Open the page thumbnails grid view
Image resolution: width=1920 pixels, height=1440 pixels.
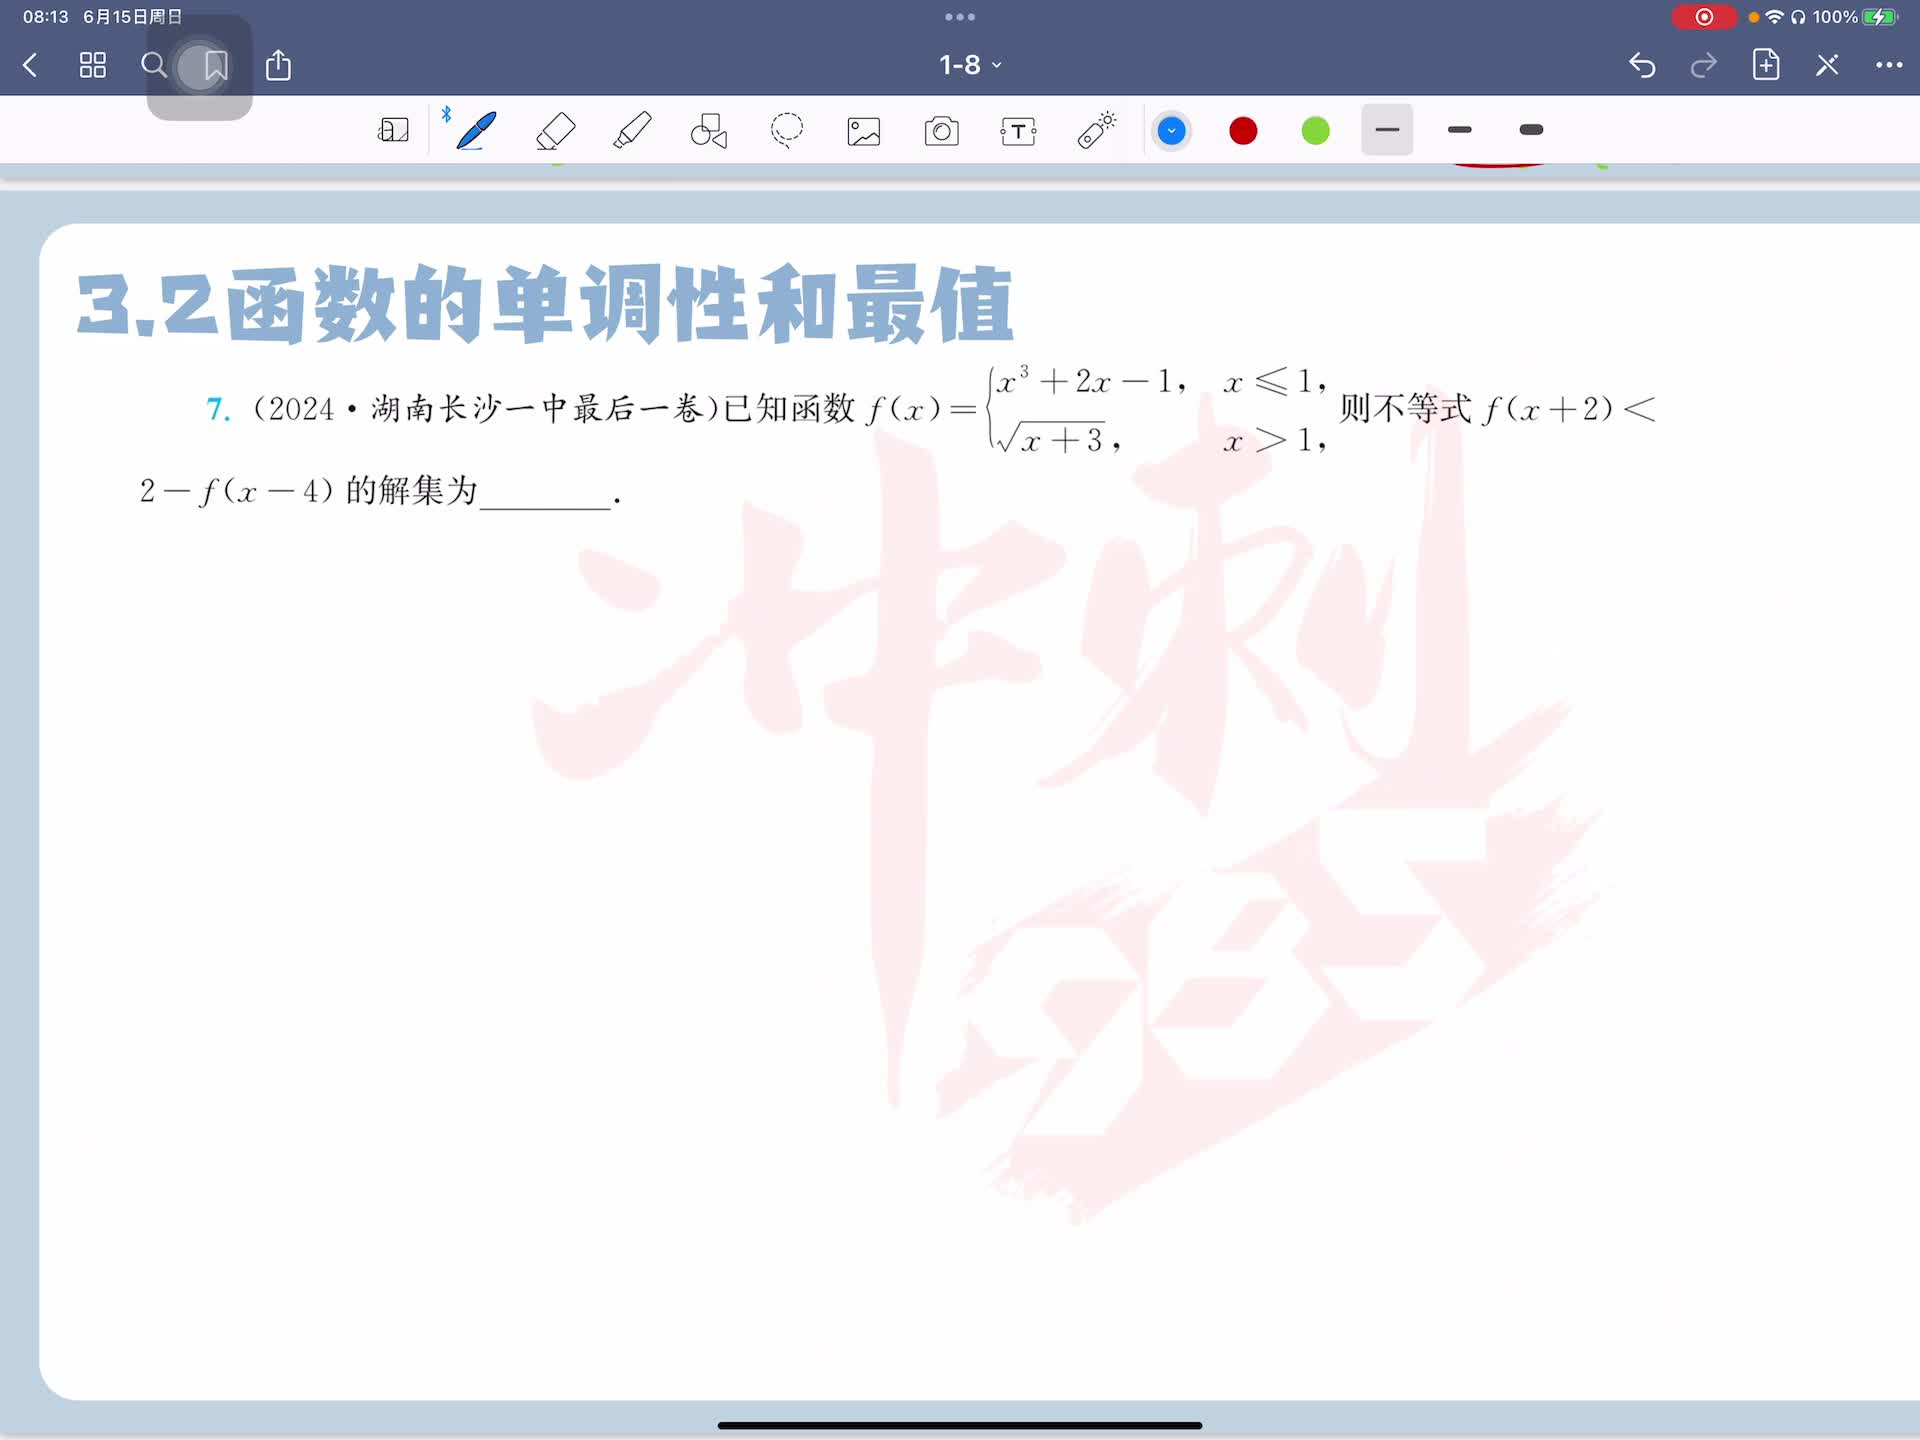coord(93,65)
